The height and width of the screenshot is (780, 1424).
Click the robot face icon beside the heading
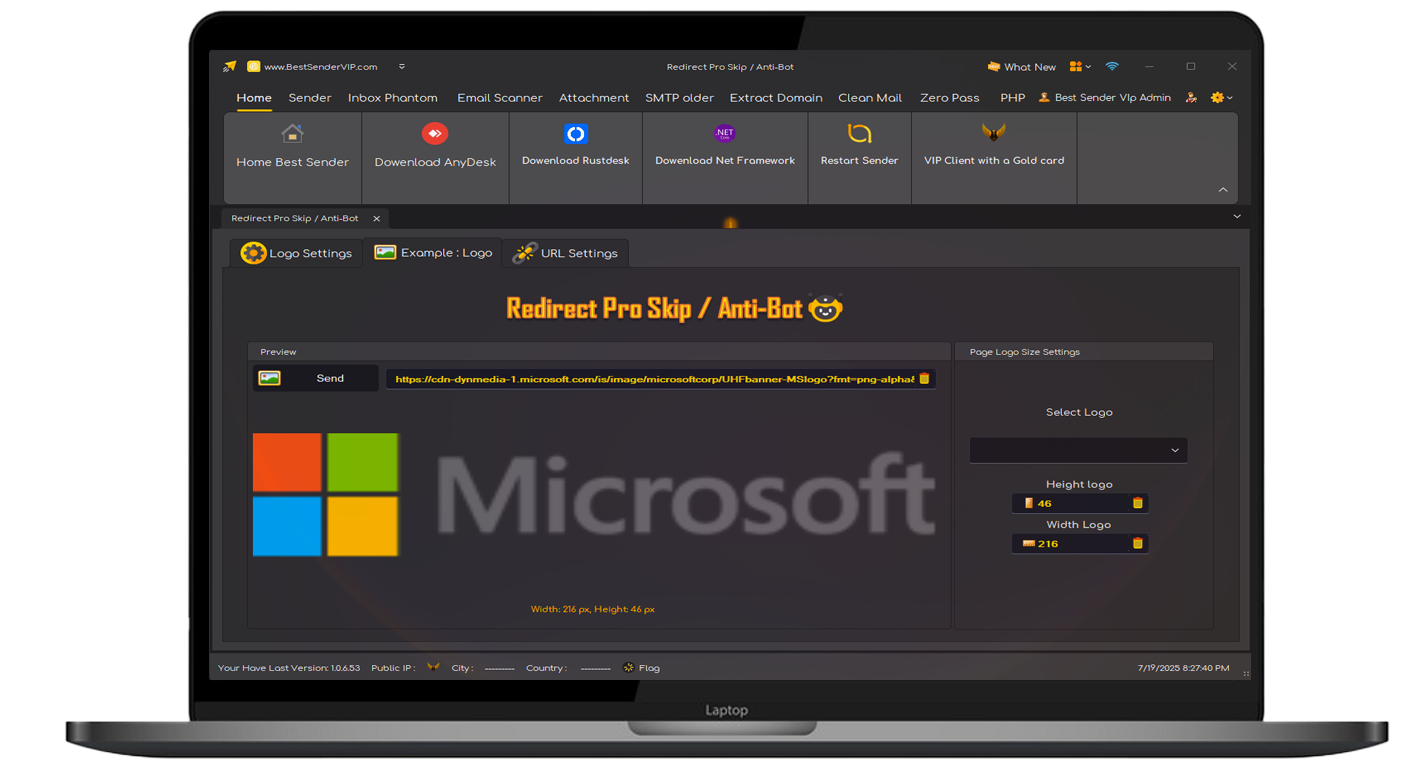pyautogui.click(x=825, y=309)
